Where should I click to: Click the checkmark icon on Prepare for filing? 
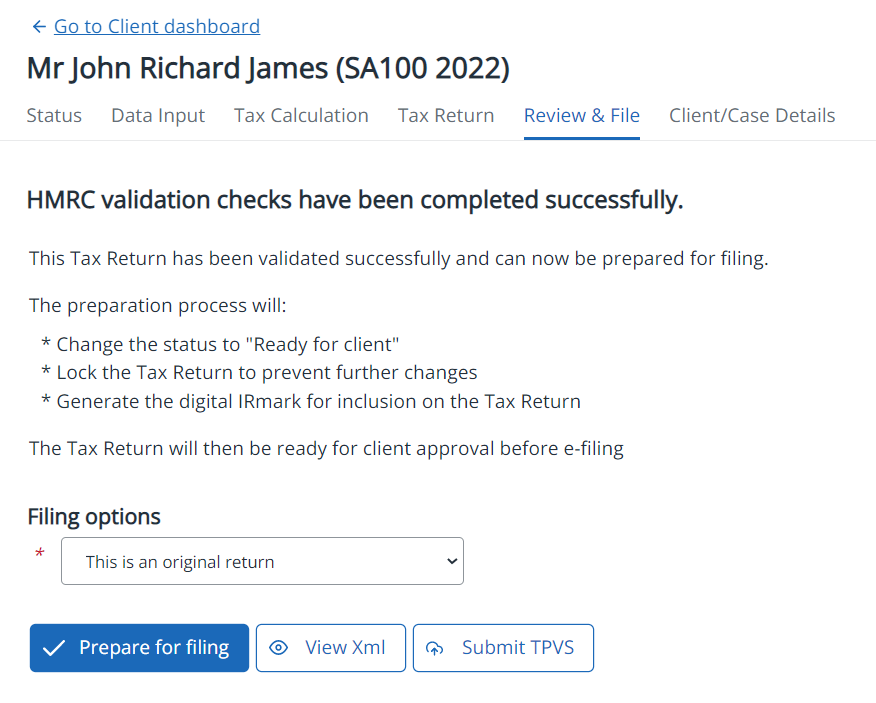click(x=55, y=648)
